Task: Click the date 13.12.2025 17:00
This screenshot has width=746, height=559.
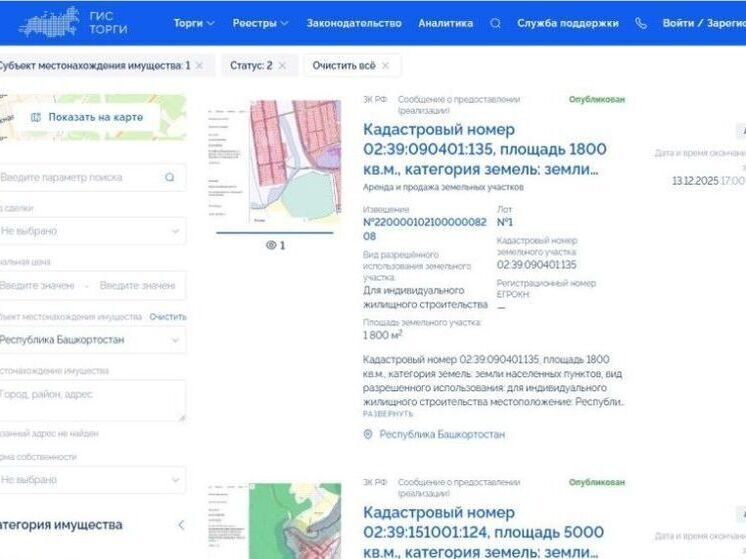Action: [708, 181]
